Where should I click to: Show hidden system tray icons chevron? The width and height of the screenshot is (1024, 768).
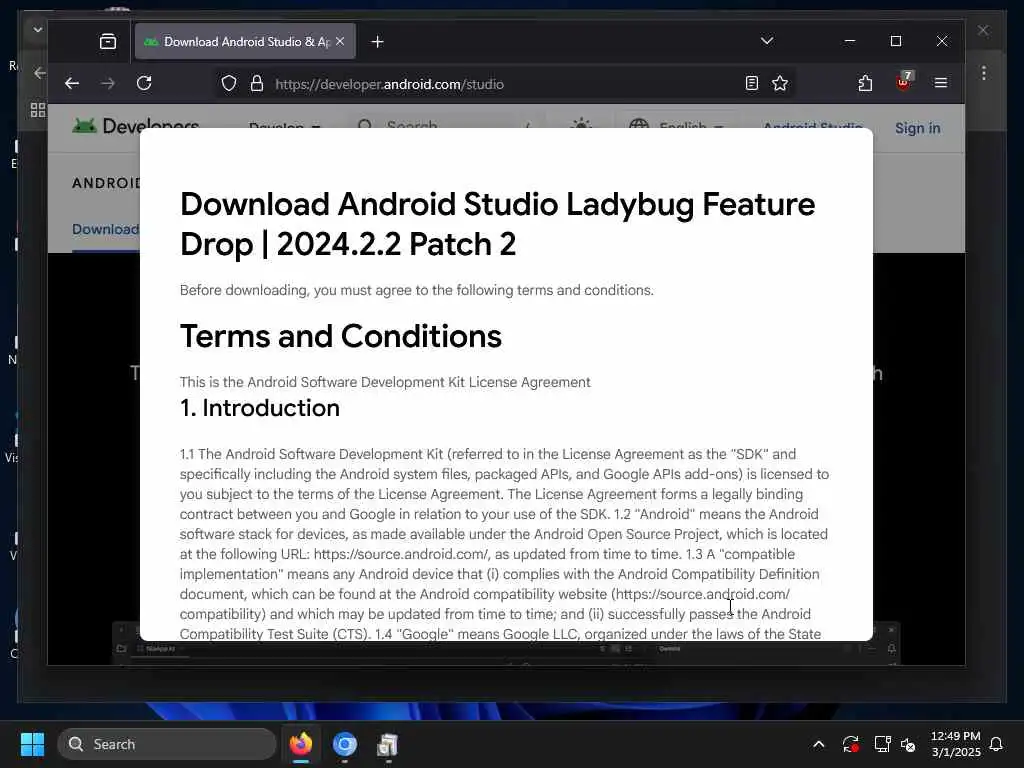[818, 744]
